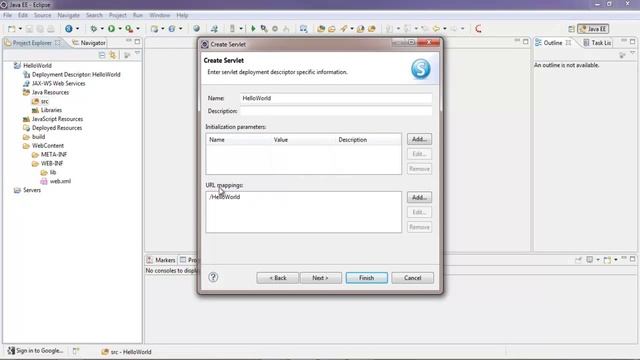The image size is (640, 360).
Task: Select the HelloWorld project in tree
Action: (x=37, y=66)
